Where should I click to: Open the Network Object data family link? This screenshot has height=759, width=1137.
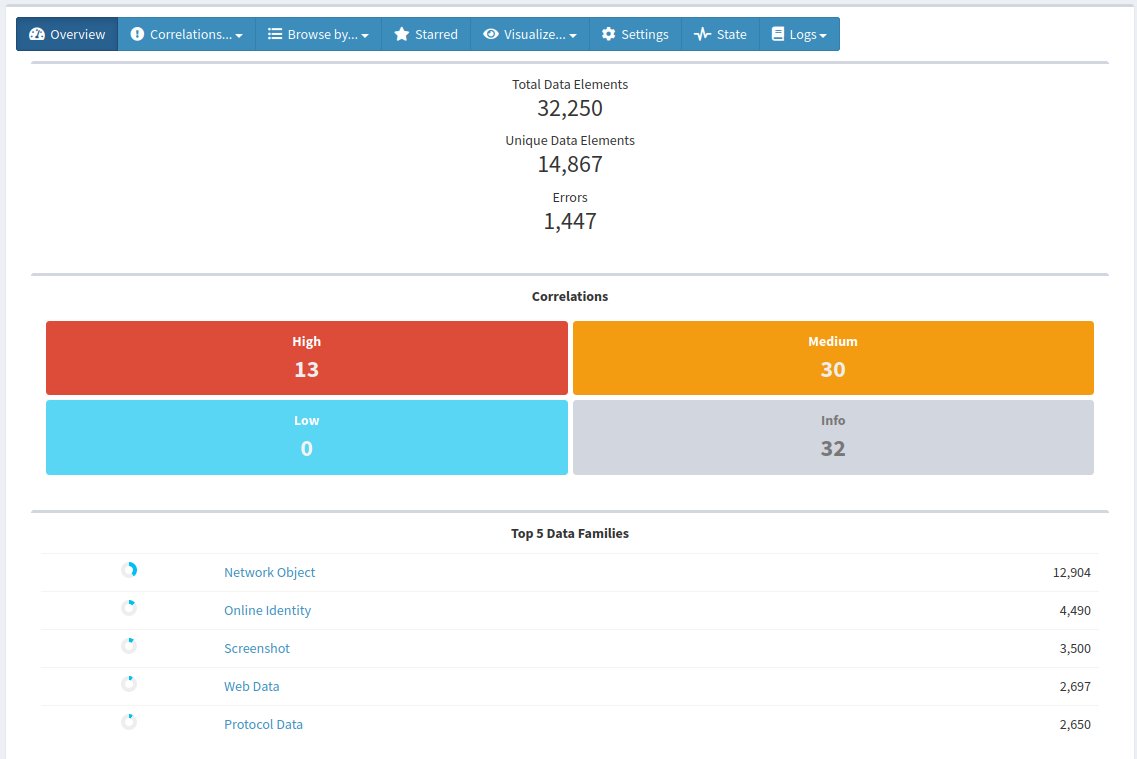click(x=270, y=572)
